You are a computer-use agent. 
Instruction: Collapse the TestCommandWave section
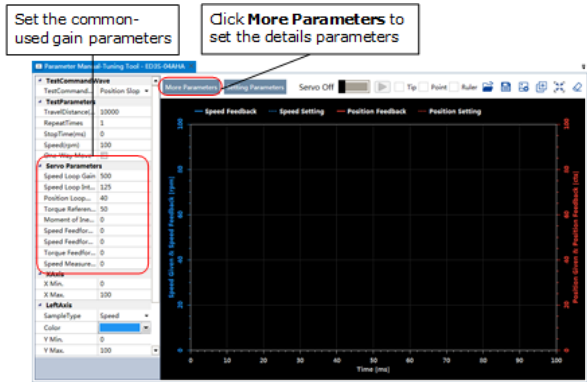click(x=40, y=81)
